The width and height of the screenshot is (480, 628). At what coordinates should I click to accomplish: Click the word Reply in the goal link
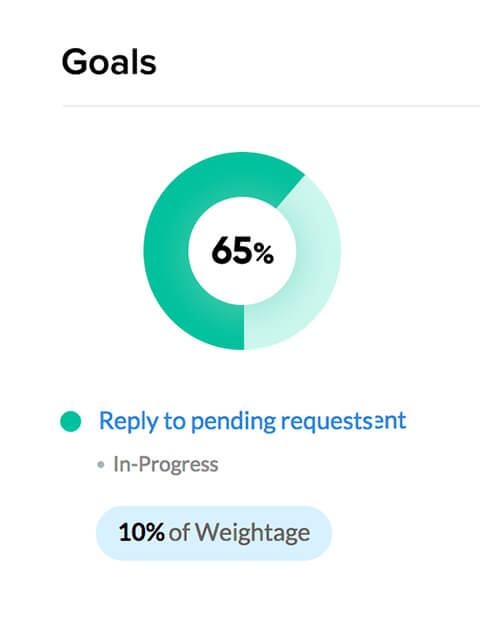128,422
